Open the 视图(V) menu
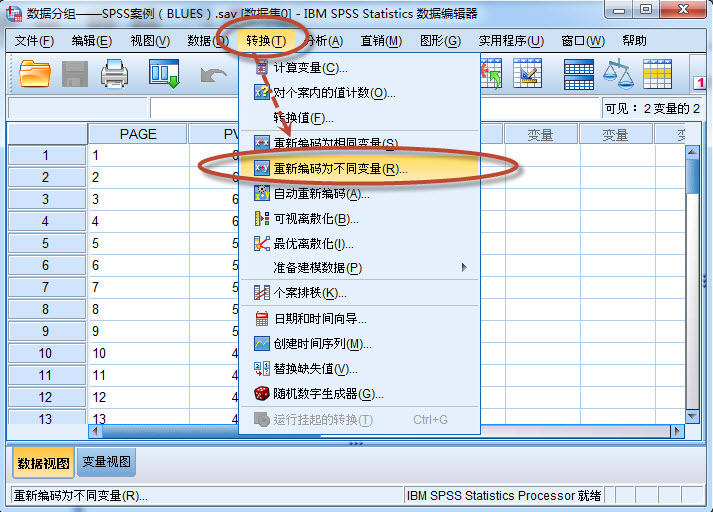This screenshot has height=512, width=713. coord(150,41)
